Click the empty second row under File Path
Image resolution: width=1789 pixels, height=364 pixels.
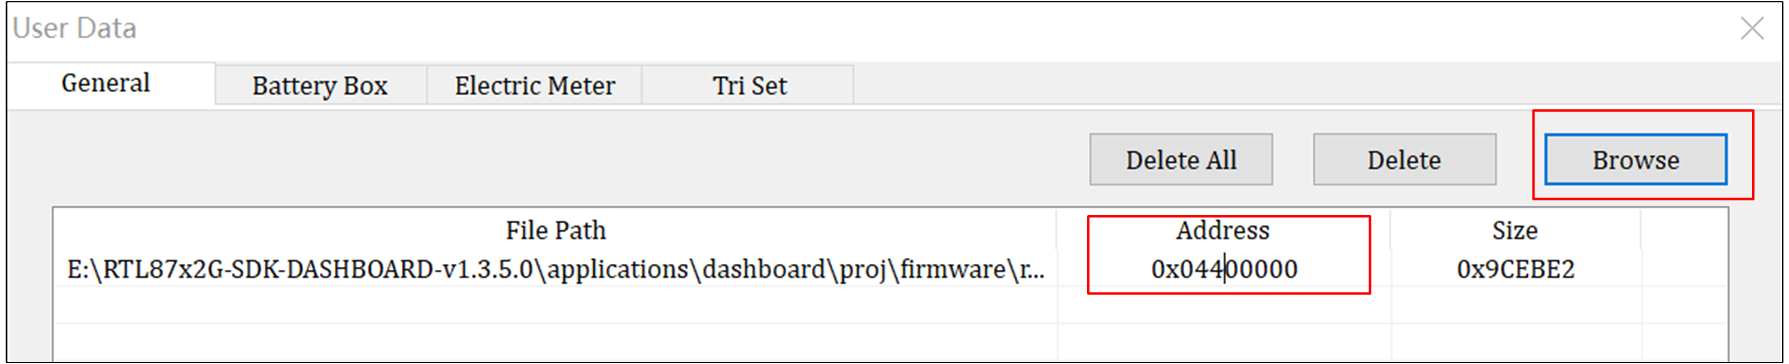pyautogui.click(x=555, y=305)
